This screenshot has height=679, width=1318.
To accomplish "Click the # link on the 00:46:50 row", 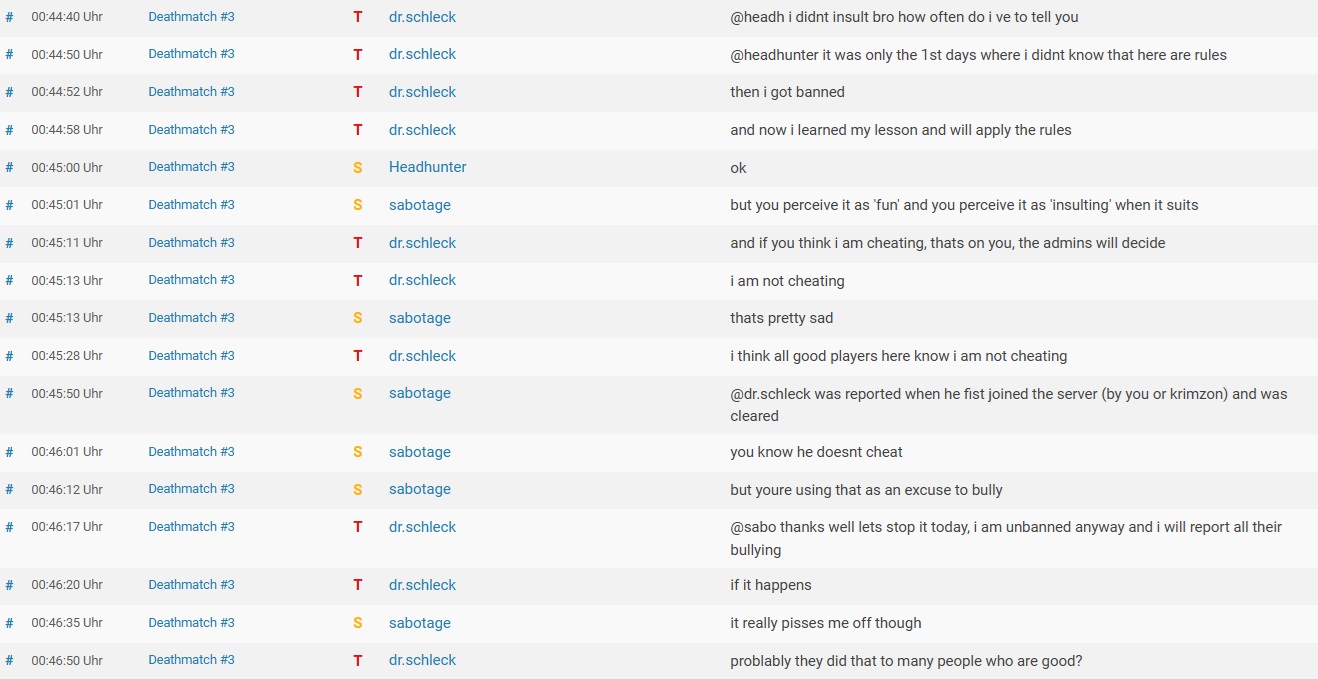I will pyautogui.click(x=9, y=660).
